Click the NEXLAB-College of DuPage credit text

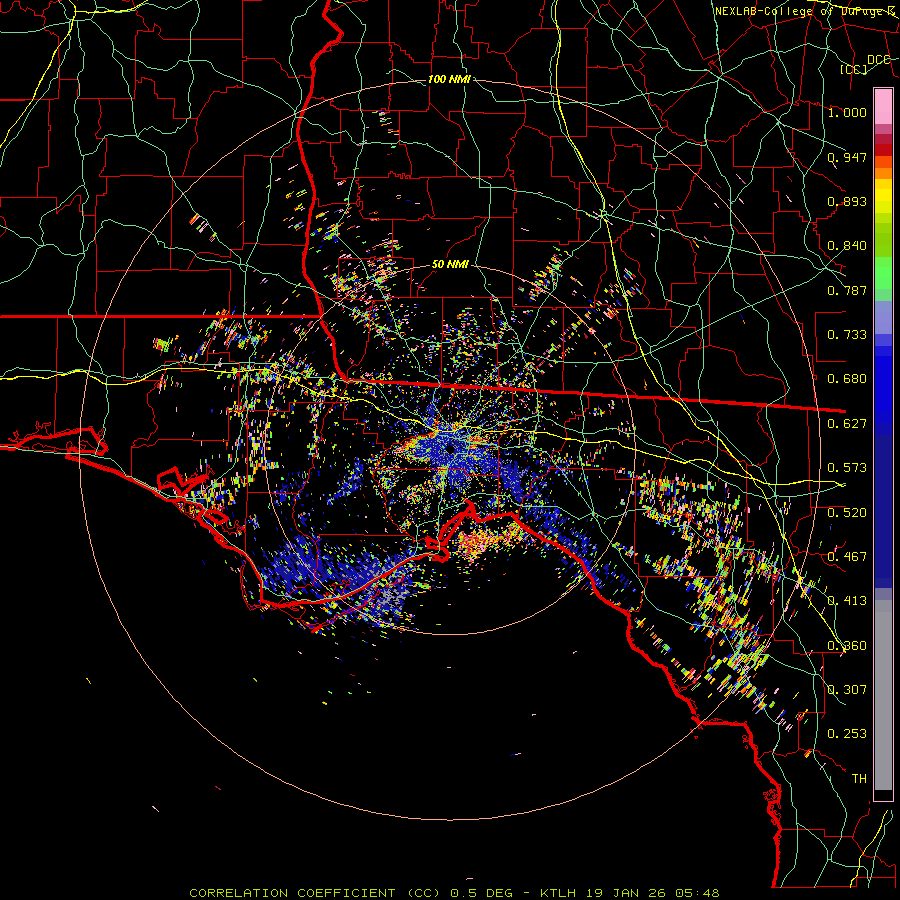[806, 11]
